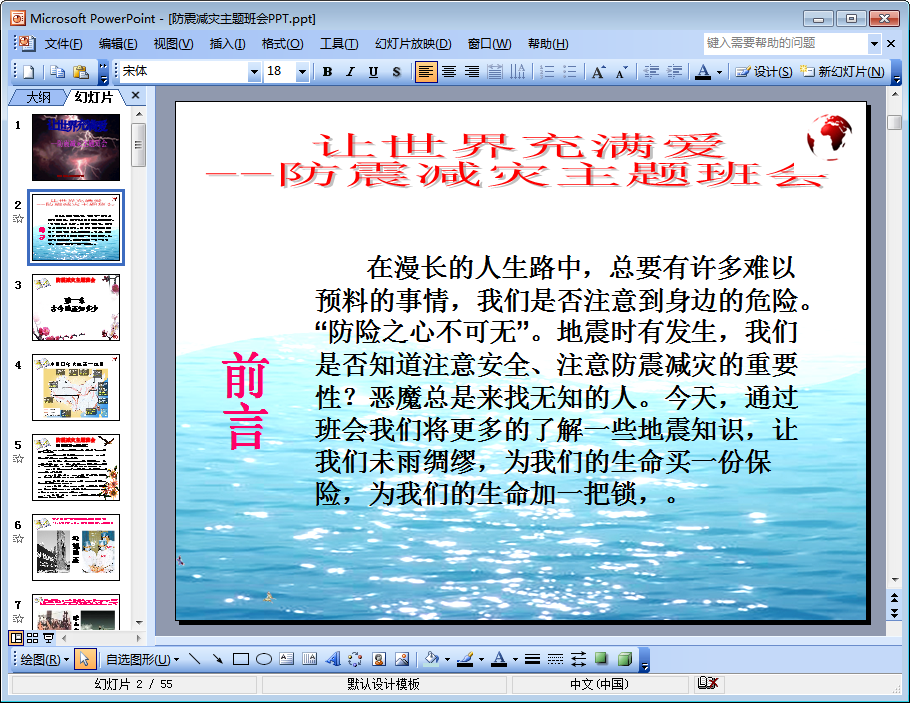
Task: Start slide show from current slide
Action: tap(48, 639)
